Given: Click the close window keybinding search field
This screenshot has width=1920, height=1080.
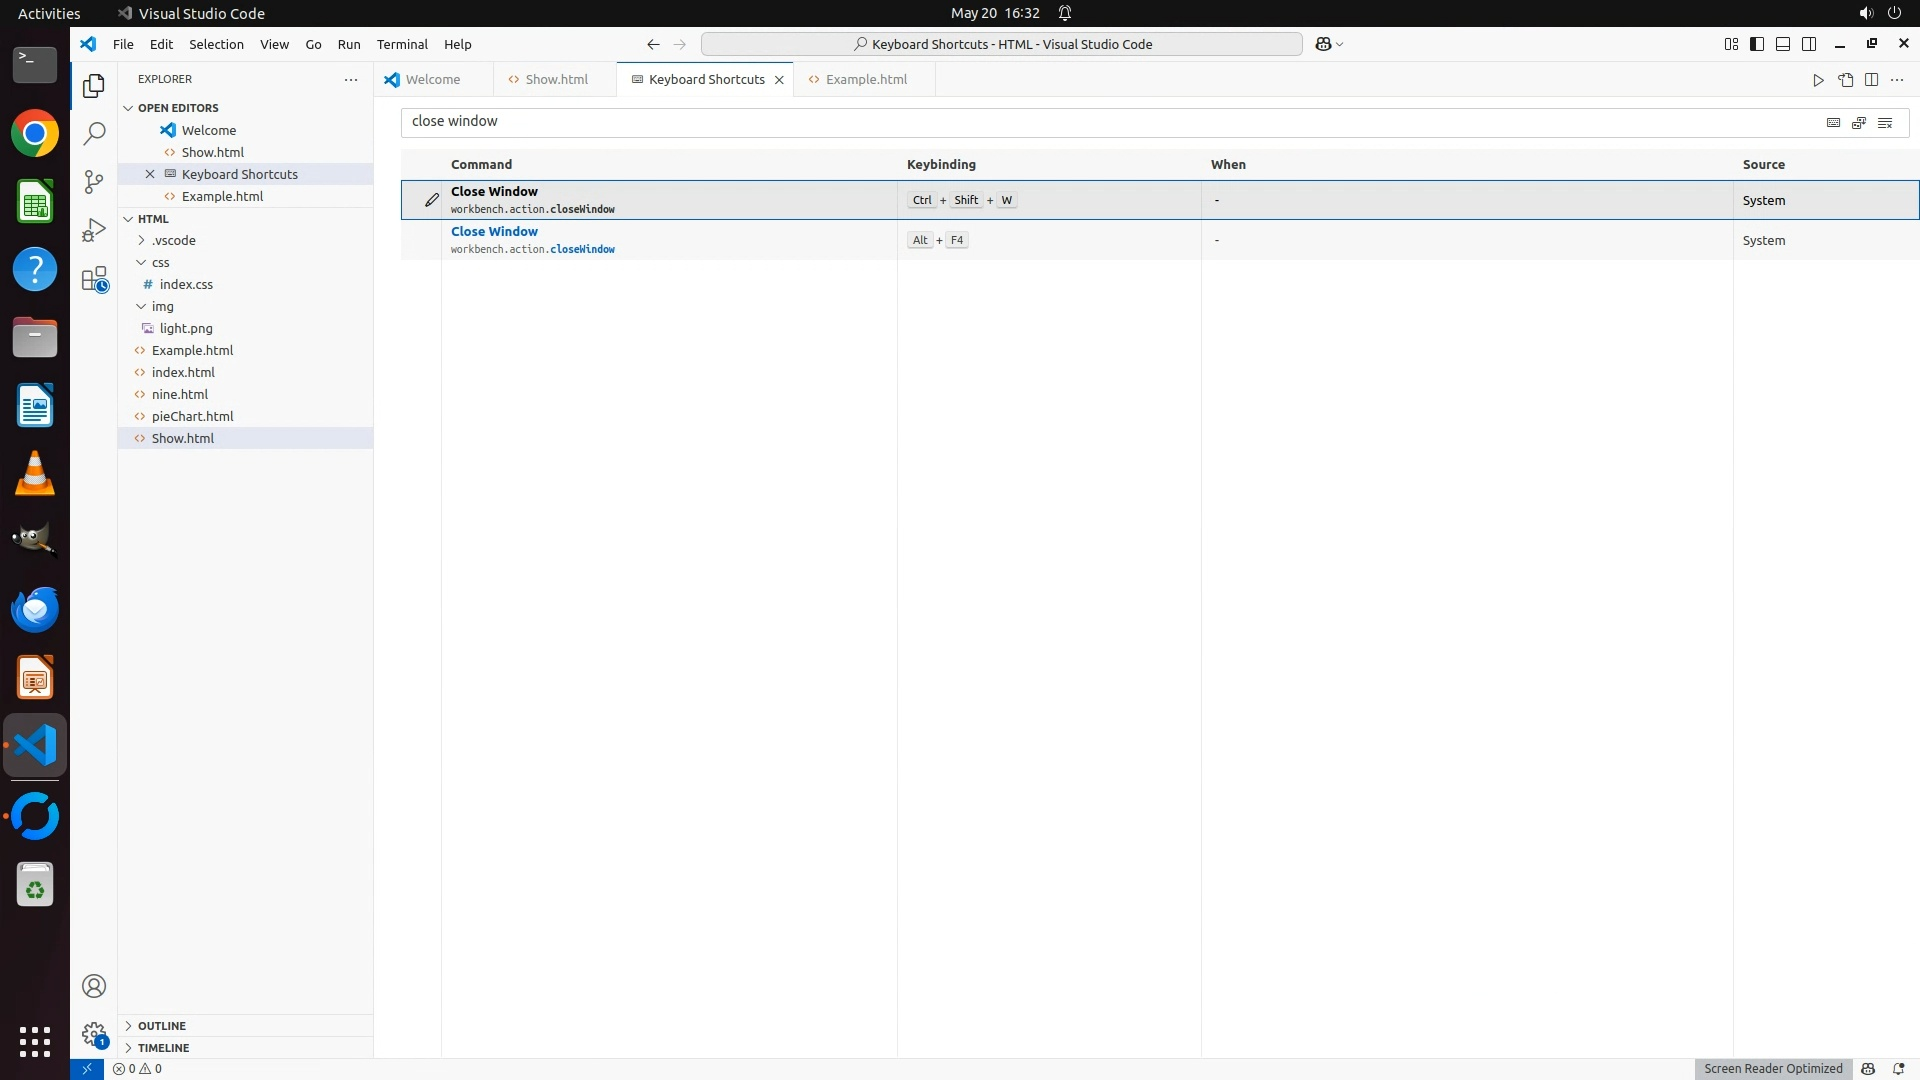Looking at the screenshot, I should tap(1100, 122).
